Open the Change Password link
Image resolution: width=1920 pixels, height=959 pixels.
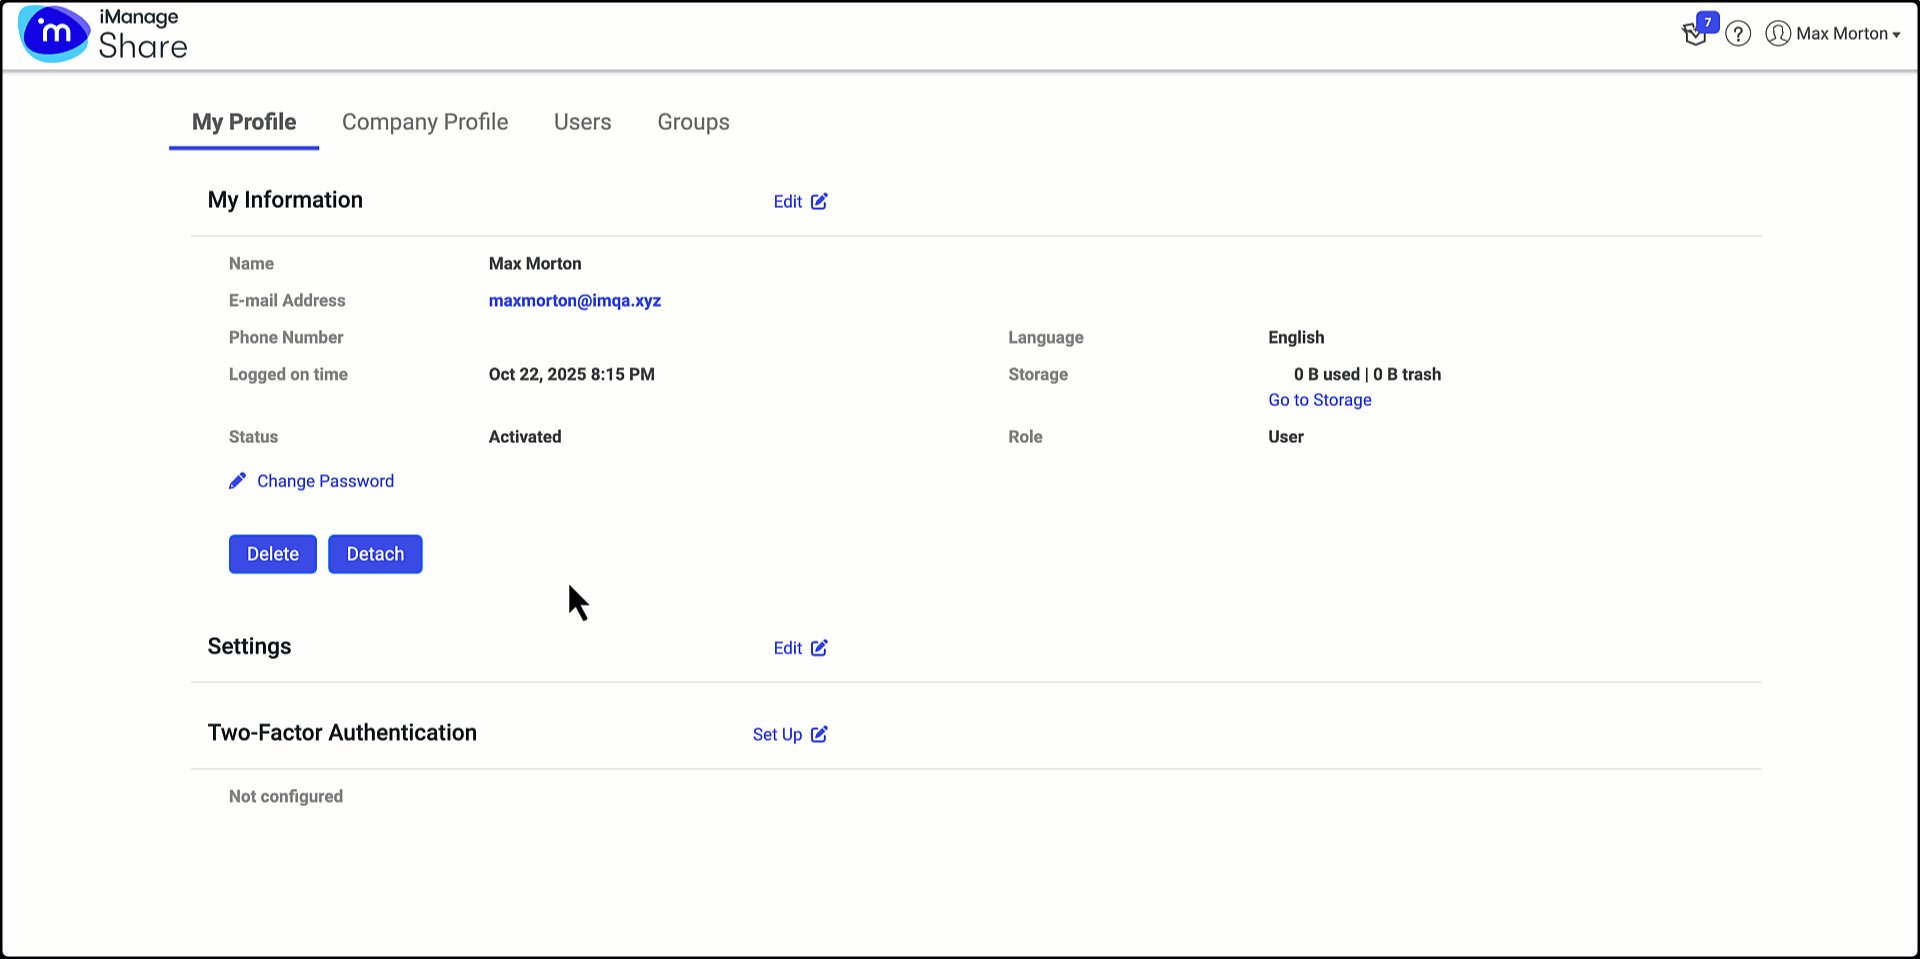click(x=325, y=481)
